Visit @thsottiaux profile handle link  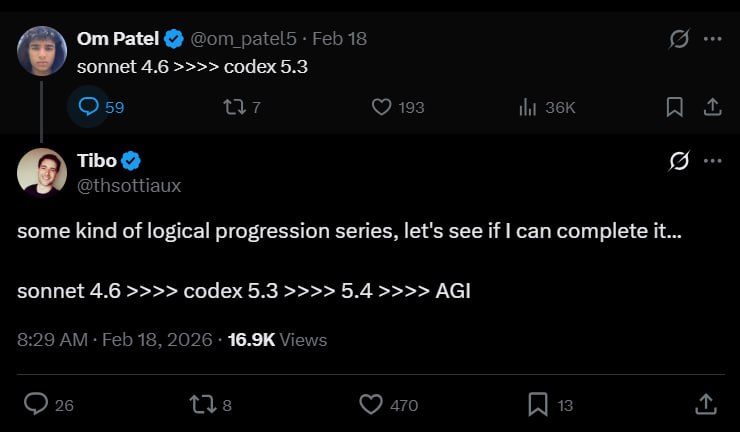129,185
